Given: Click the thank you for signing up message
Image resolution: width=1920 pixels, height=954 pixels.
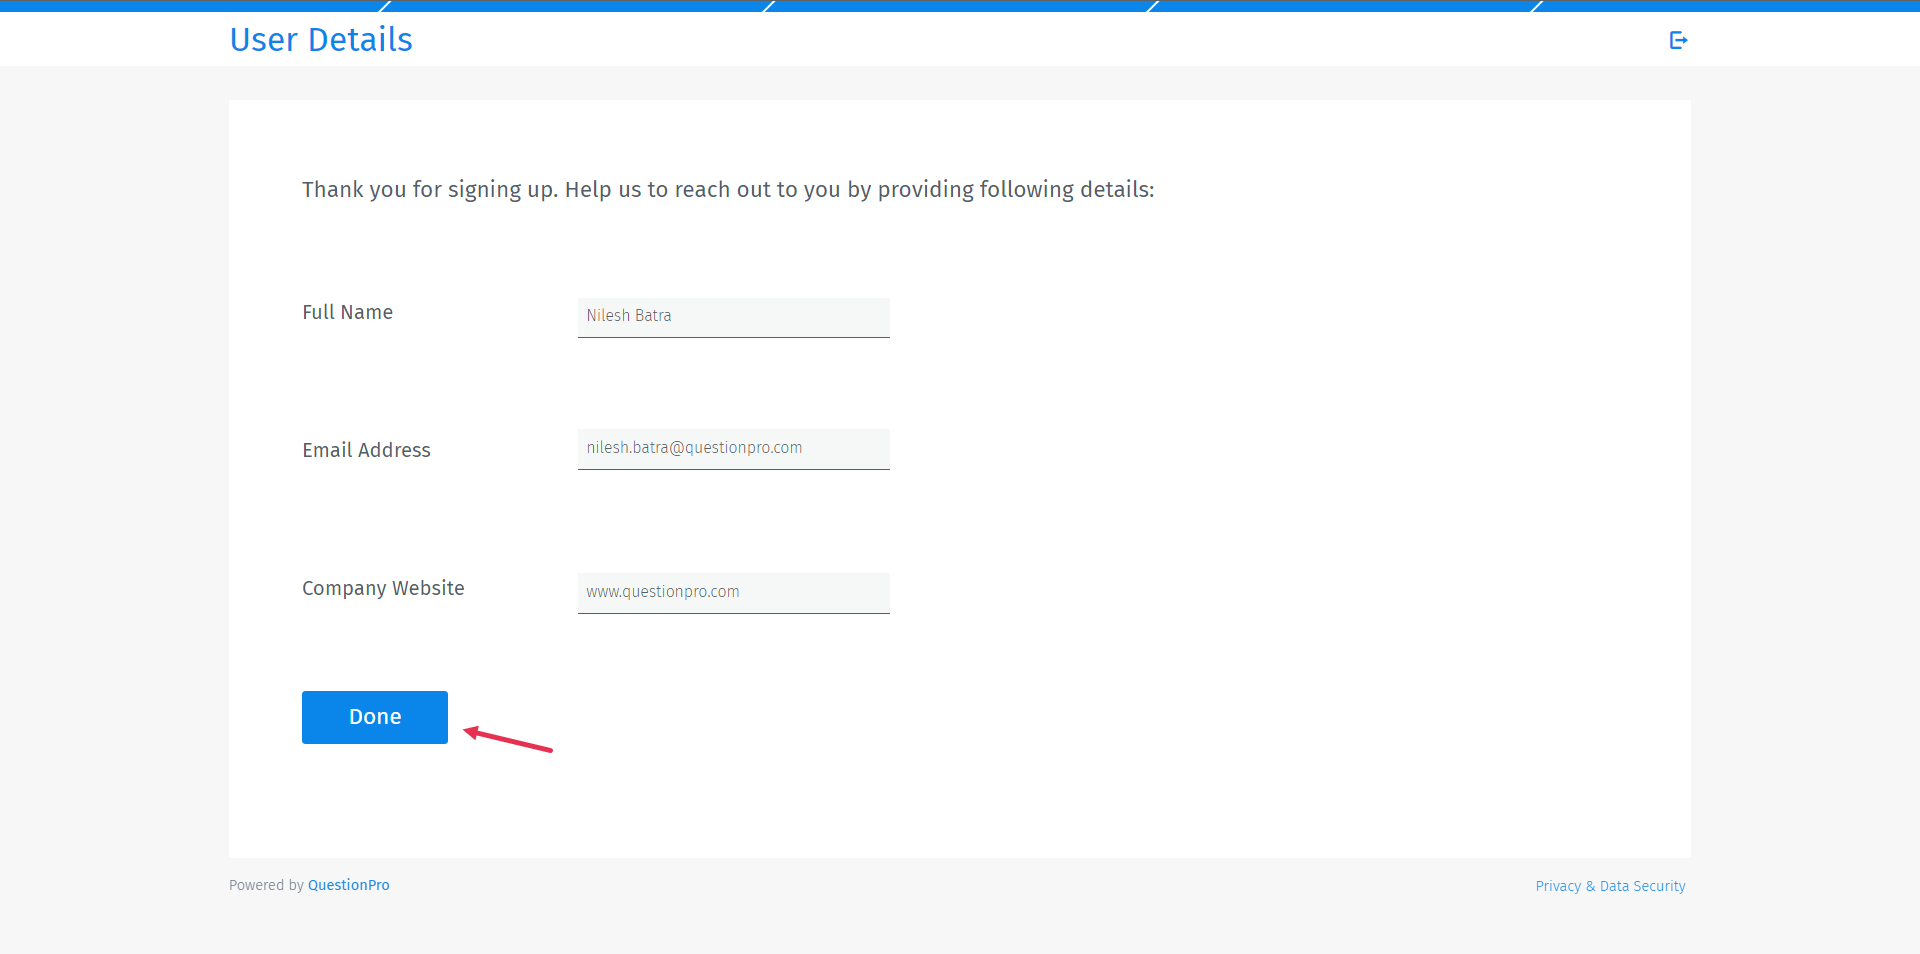Looking at the screenshot, I should coord(728,189).
